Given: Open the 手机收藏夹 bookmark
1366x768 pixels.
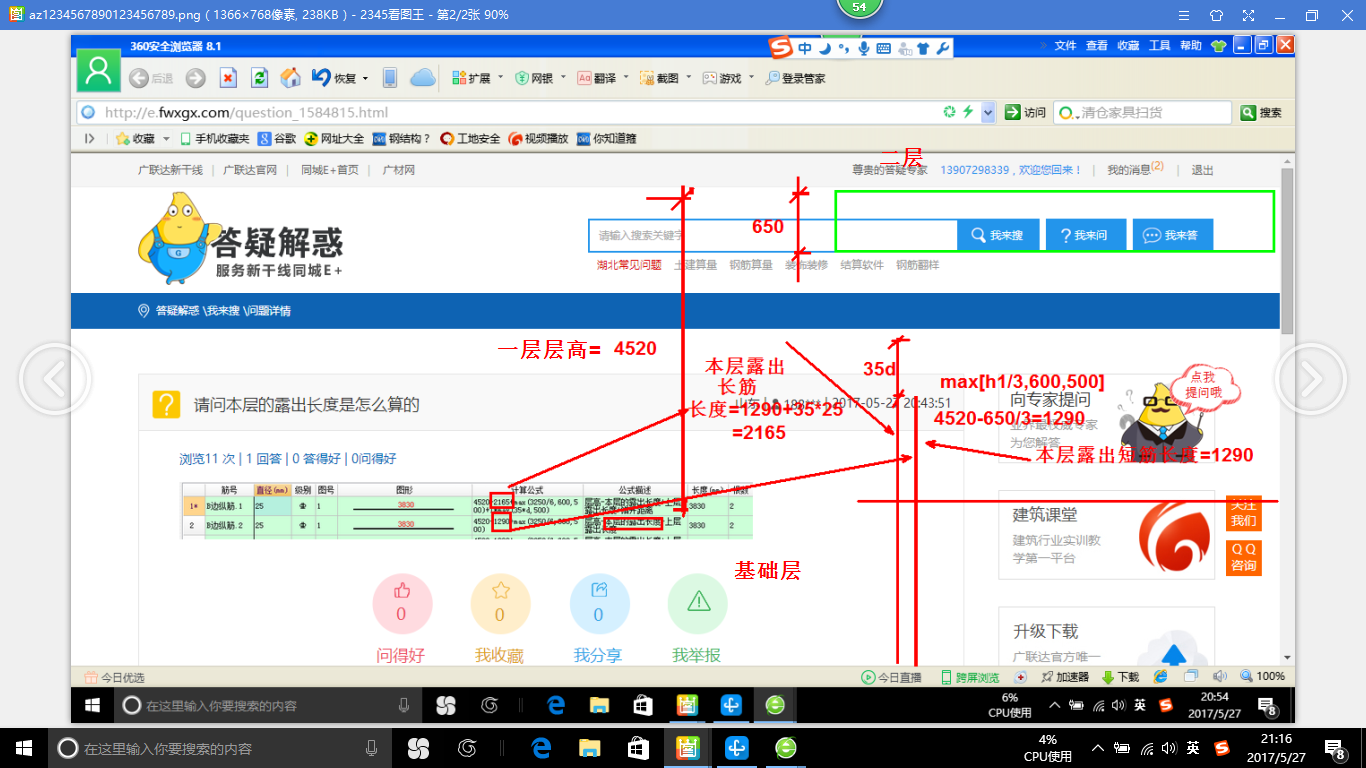Looking at the screenshot, I should [x=214, y=139].
